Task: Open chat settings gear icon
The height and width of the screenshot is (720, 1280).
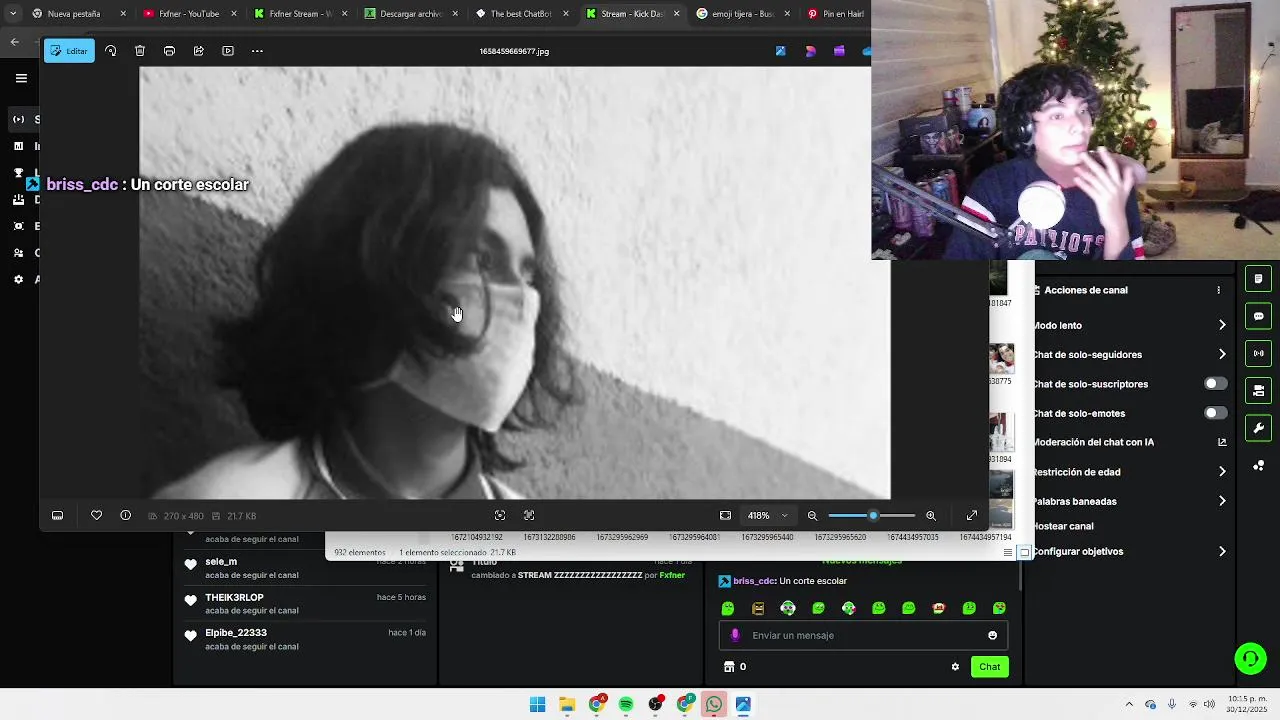Action: [x=955, y=667]
